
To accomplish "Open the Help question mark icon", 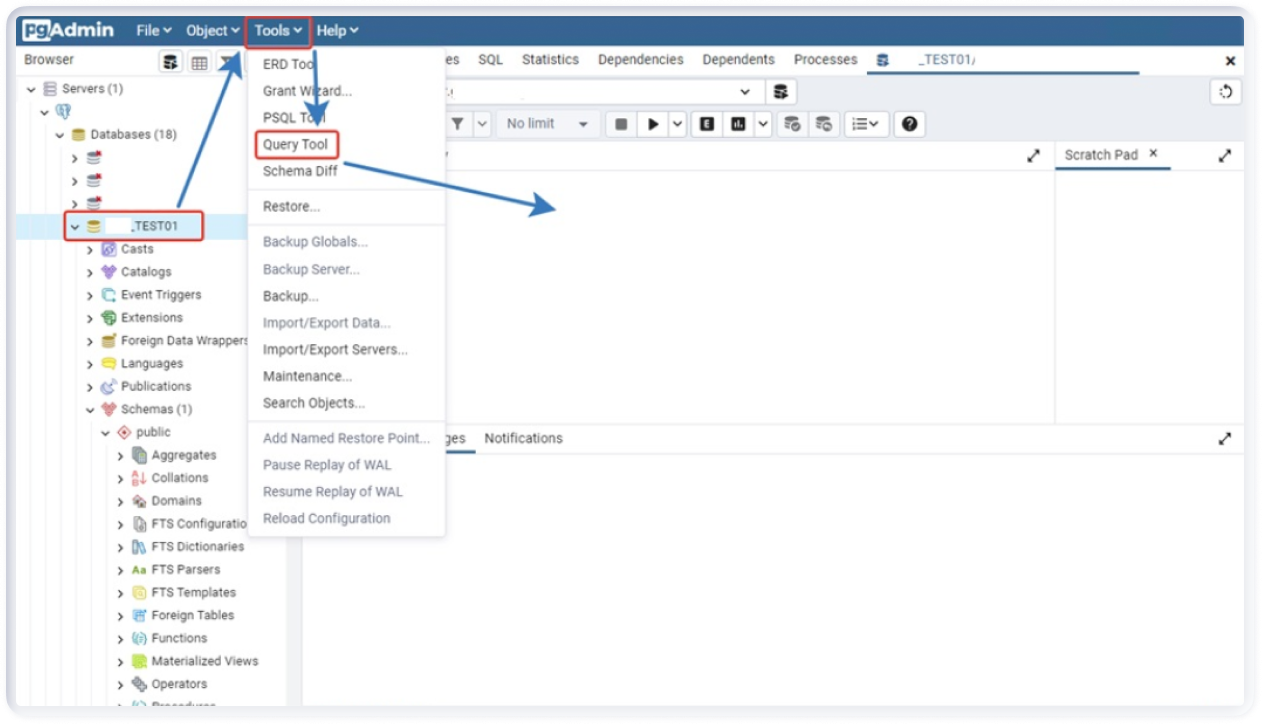I will click(909, 124).
